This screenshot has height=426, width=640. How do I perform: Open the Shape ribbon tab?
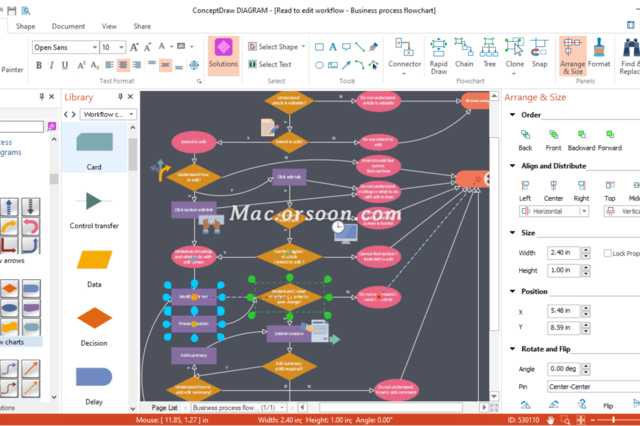tap(25, 26)
